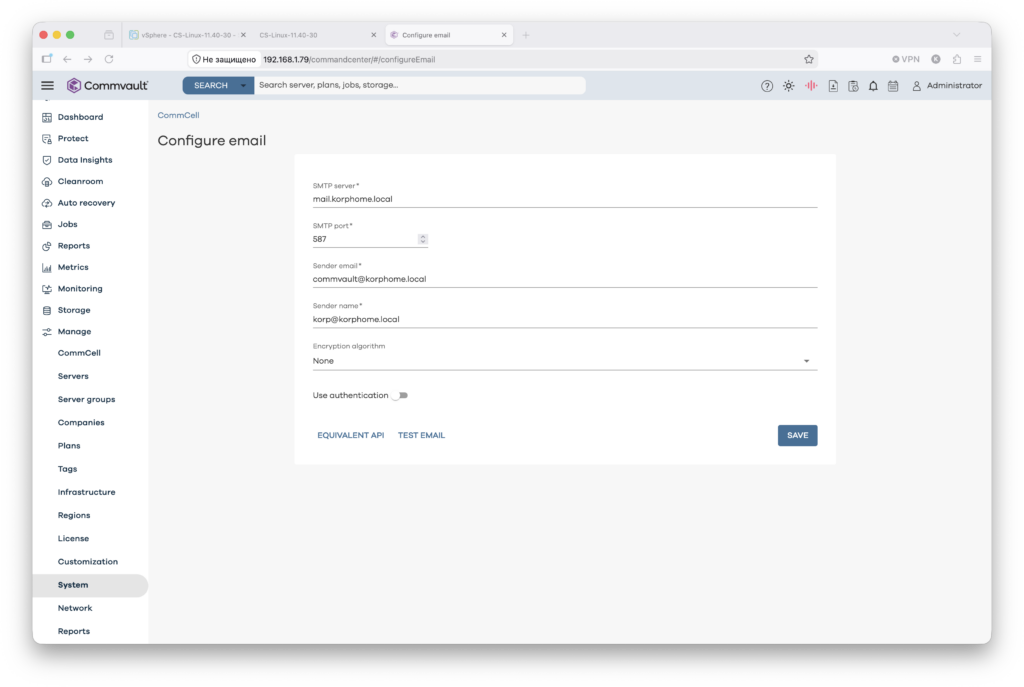Image resolution: width=1024 pixels, height=687 pixels.
Task: Open the hamburger navigation menu
Action: pyautogui.click(x=48, y=86)
